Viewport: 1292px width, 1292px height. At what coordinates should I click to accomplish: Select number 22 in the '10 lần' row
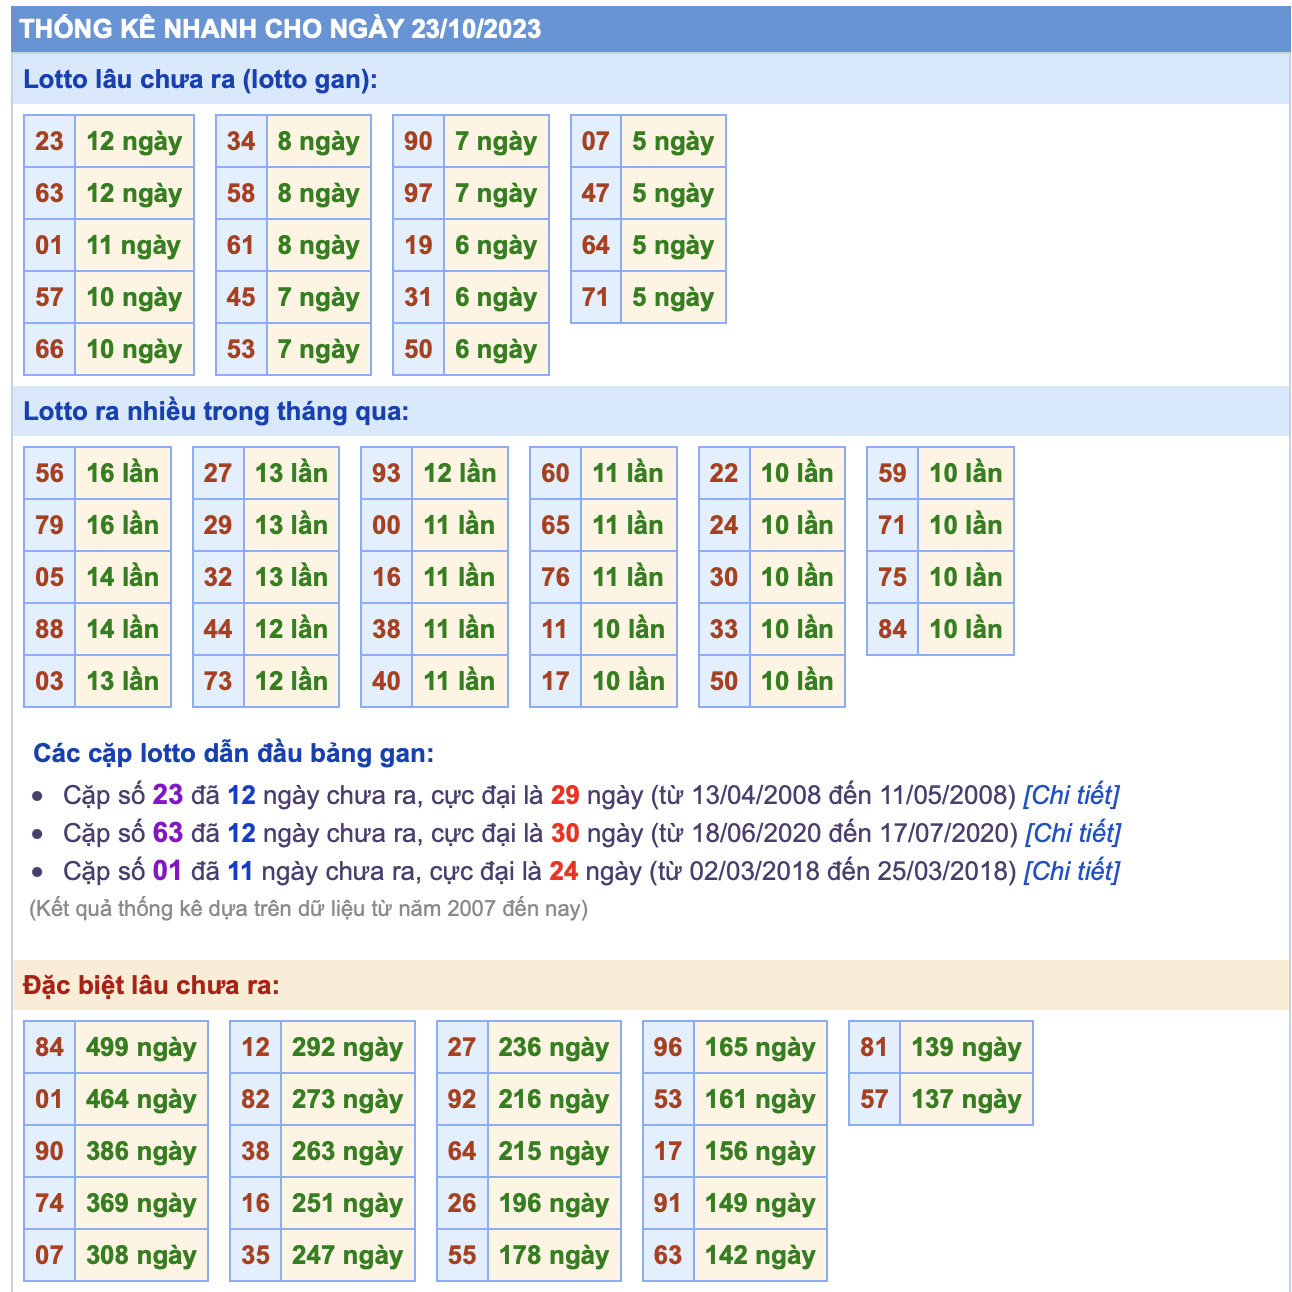click(x=724, y=473)
